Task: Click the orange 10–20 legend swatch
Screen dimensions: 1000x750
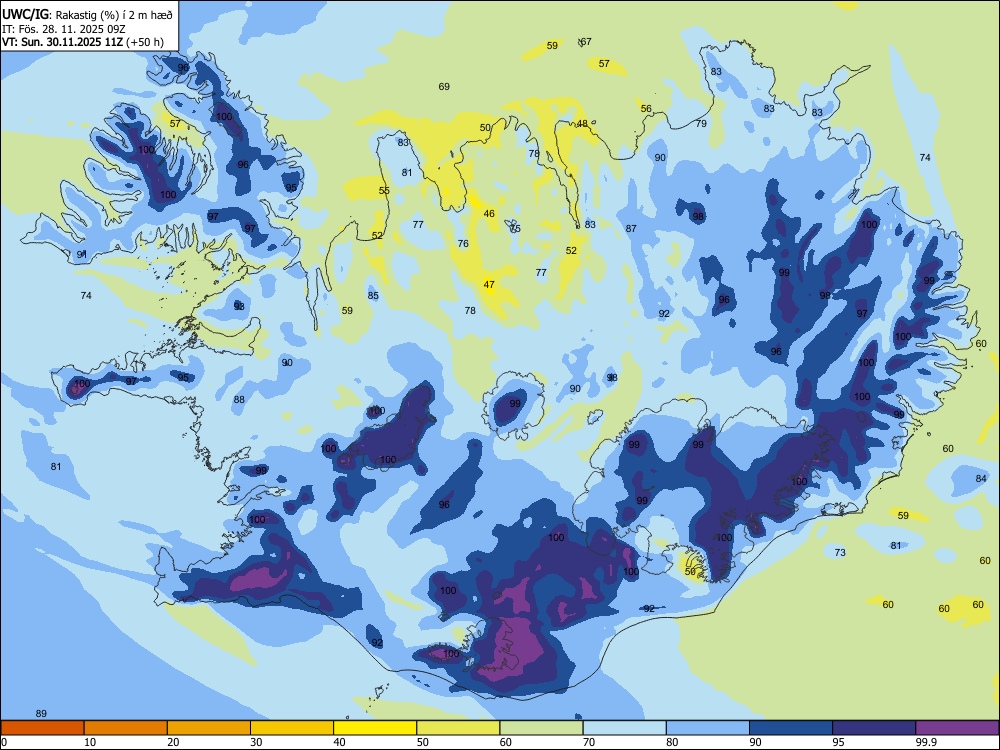Action: point(126,728)
